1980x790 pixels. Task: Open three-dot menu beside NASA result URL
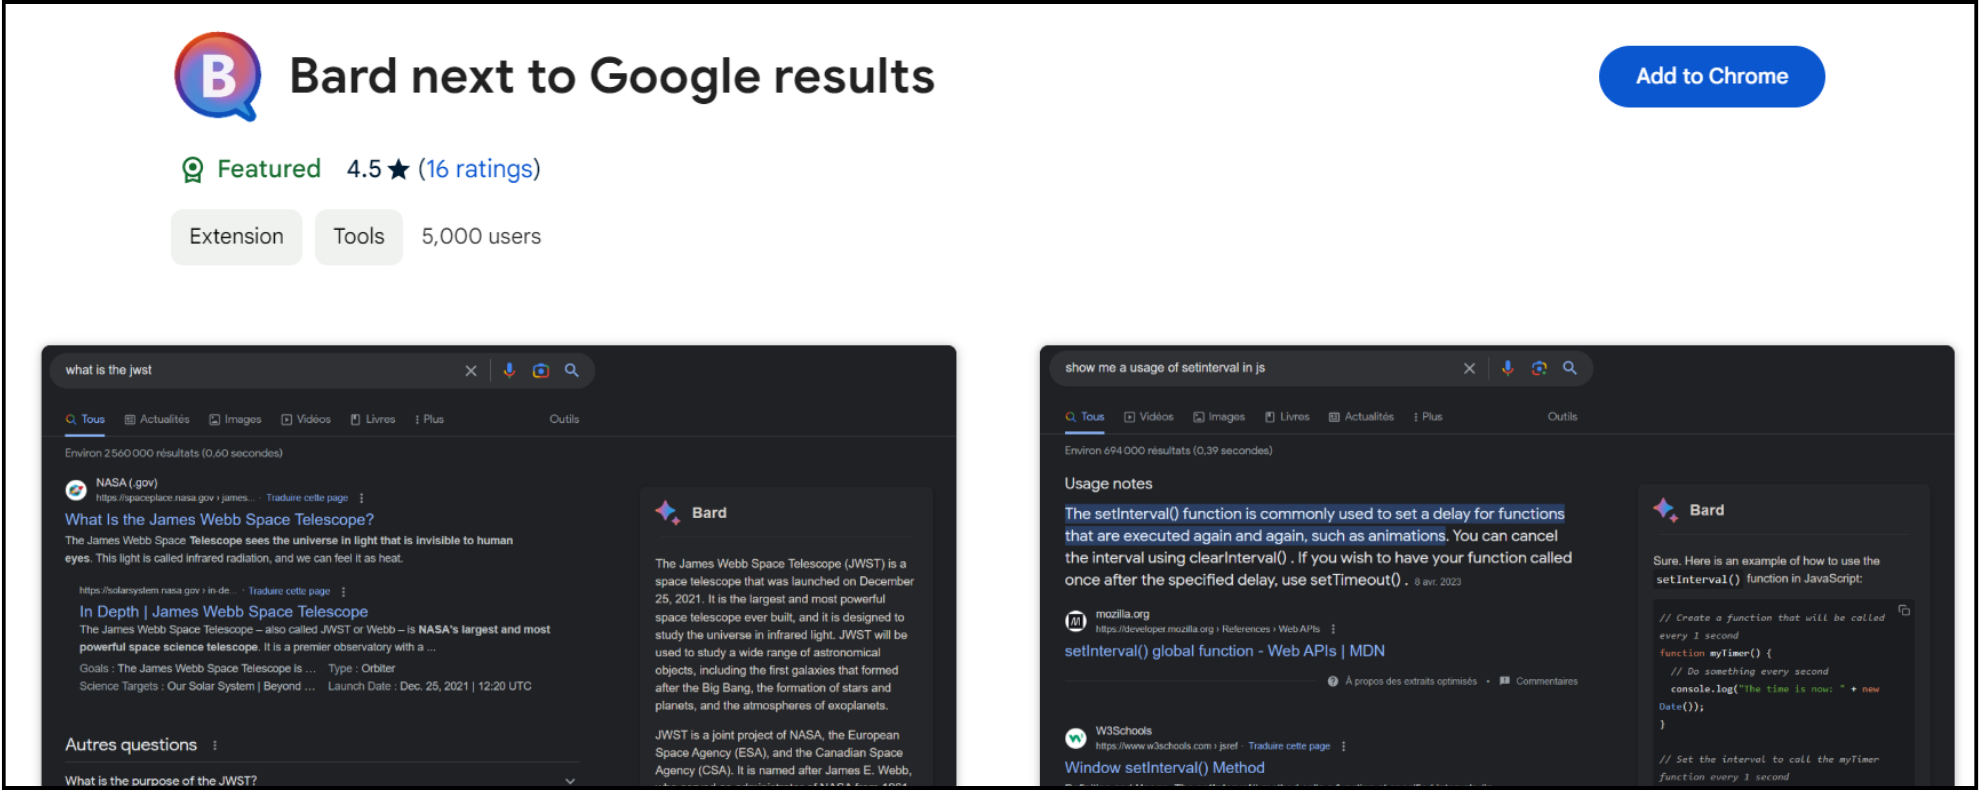tap(362, 498)
